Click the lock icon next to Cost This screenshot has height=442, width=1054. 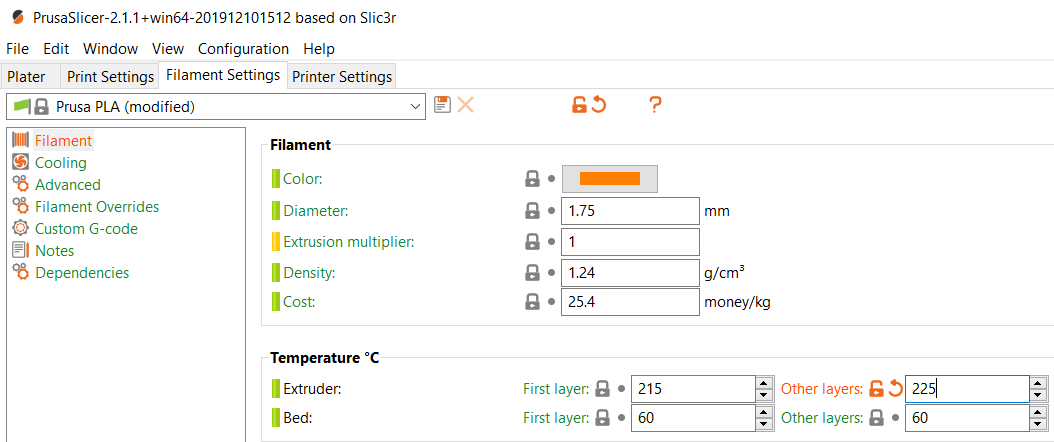pyautogui.click(x=532, y=302)
